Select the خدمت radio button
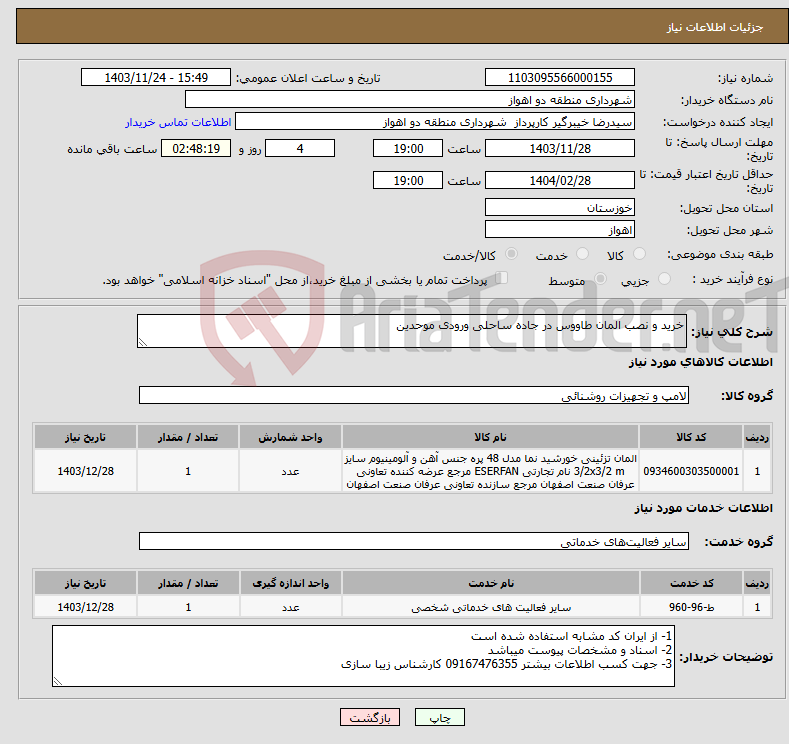 [582, 254]
